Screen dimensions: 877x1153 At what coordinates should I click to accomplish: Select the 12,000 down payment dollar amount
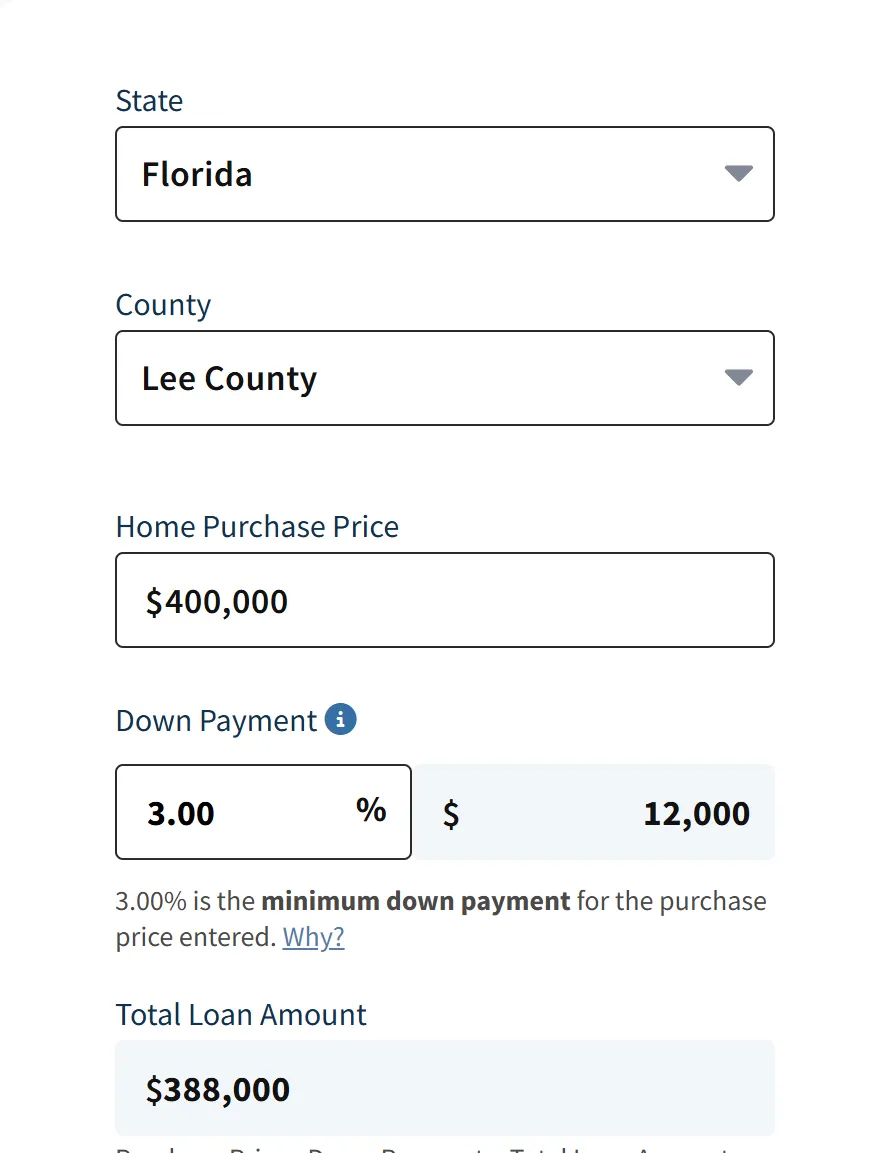point(696,813)
